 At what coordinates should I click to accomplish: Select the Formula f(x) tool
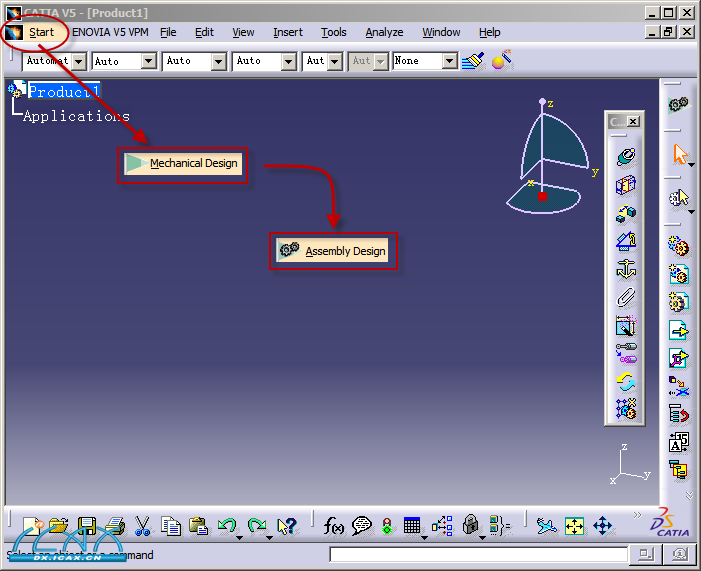pyautogui.click(x=335, y=525)
